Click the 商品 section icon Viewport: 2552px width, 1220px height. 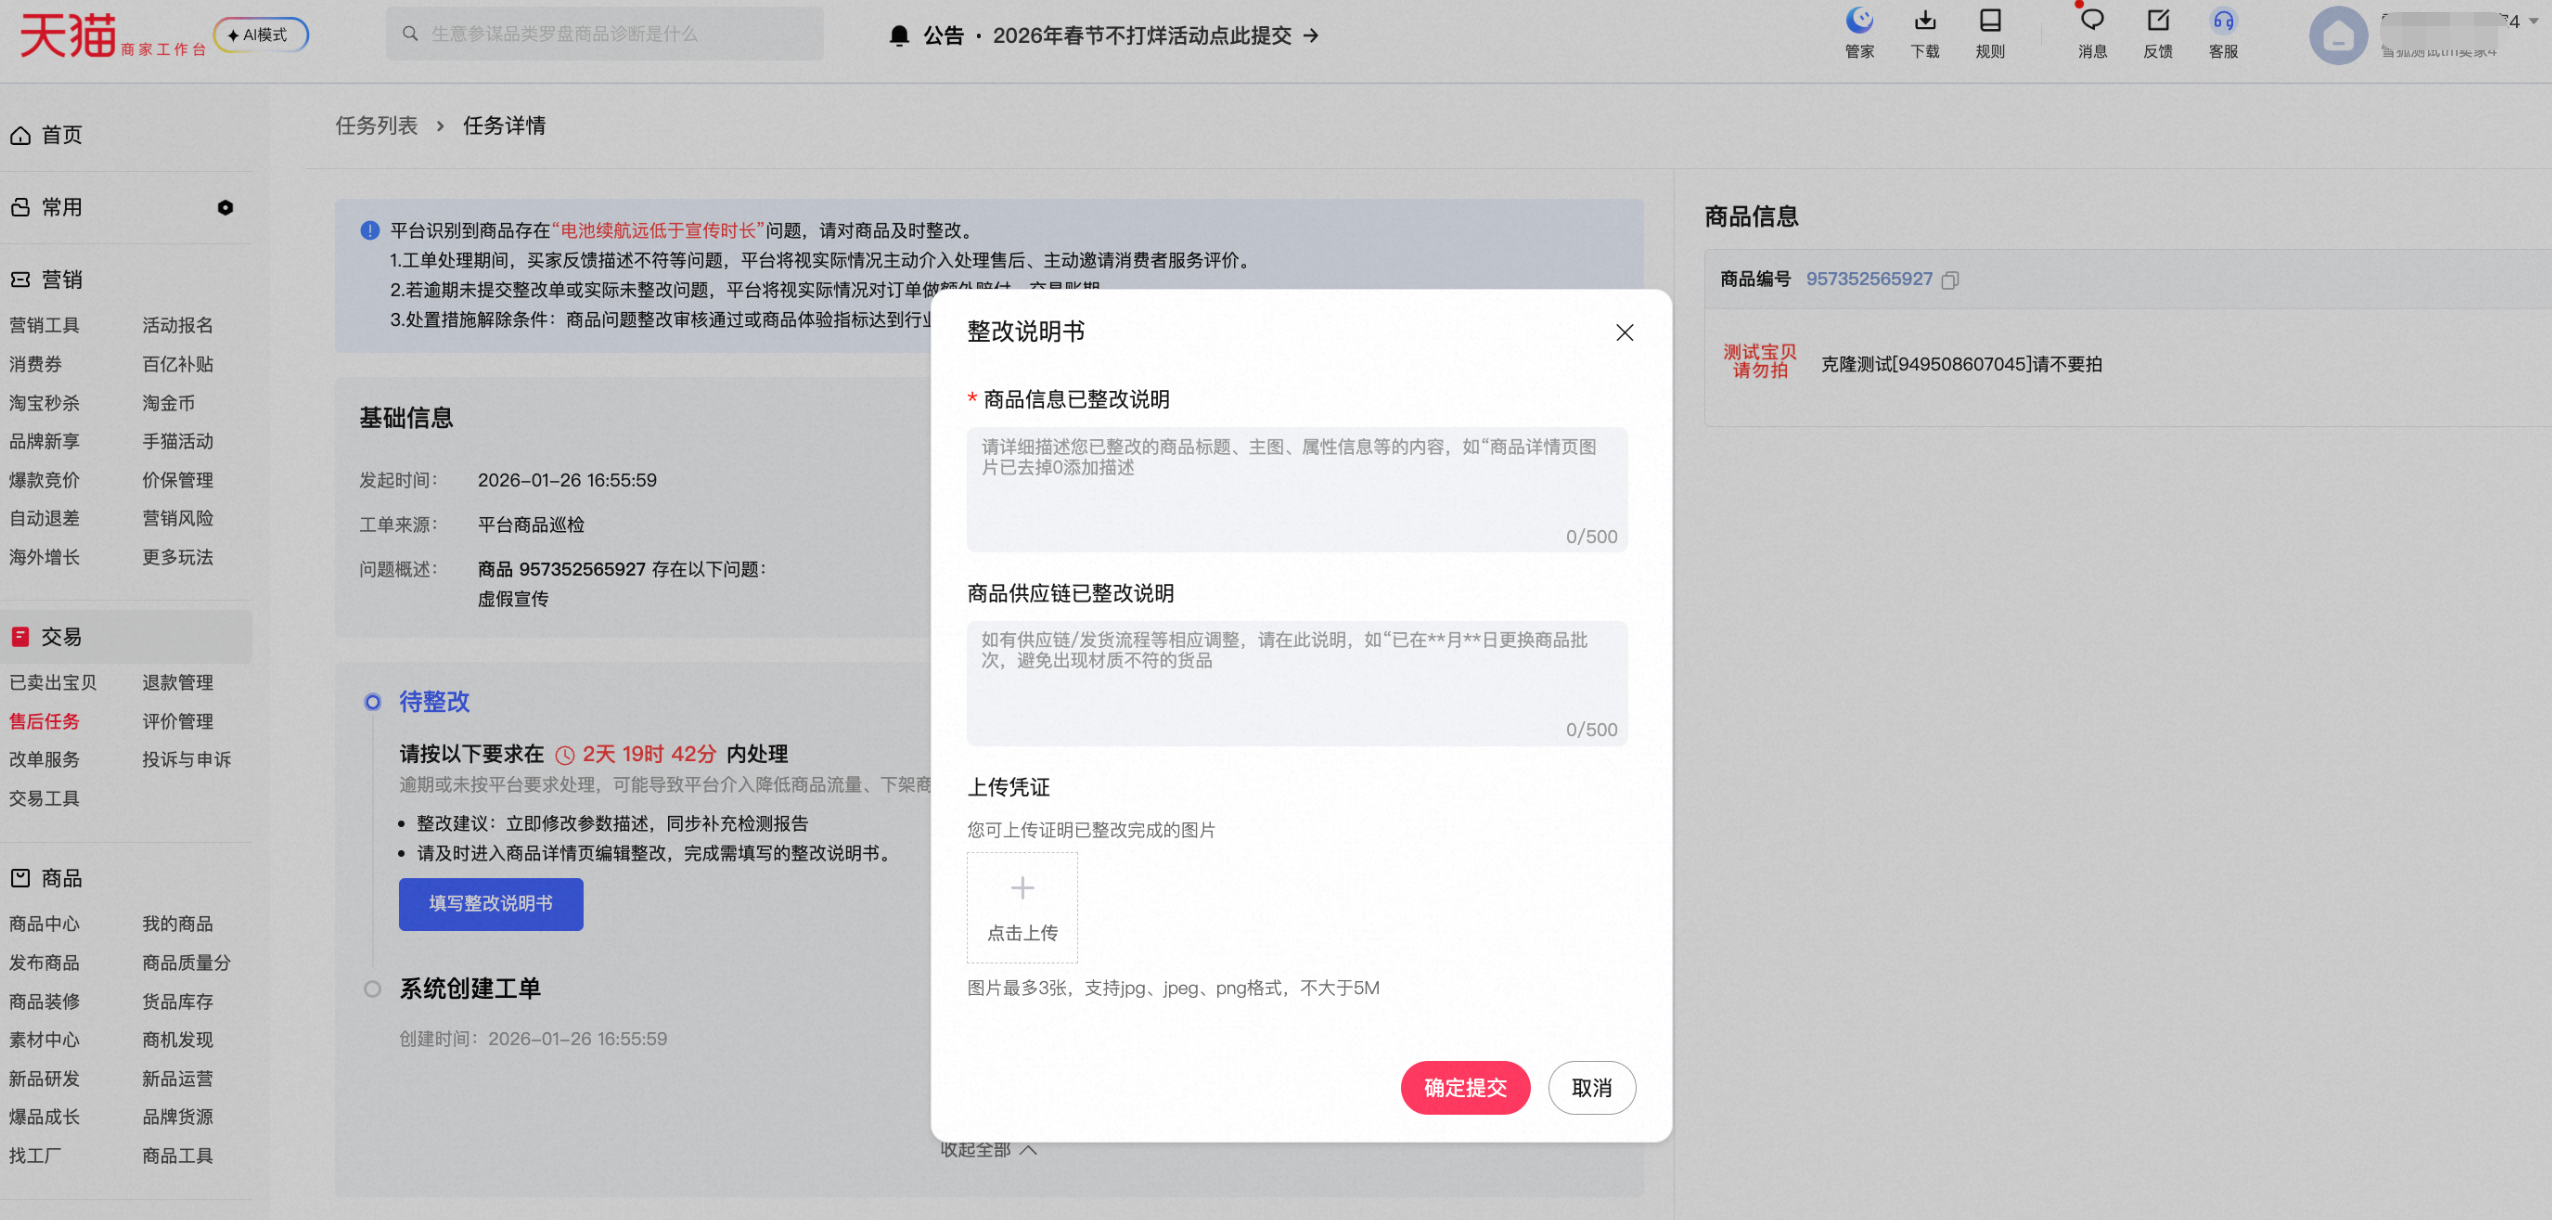21,878
